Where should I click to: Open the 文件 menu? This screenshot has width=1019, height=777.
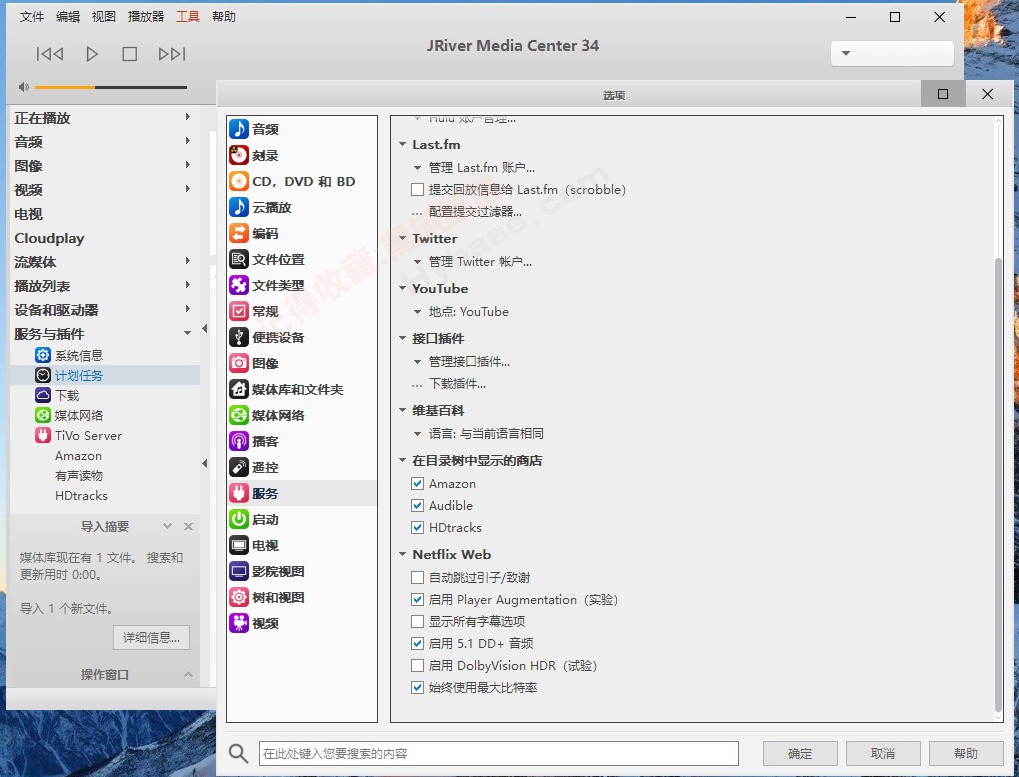(x=32, y=17)
